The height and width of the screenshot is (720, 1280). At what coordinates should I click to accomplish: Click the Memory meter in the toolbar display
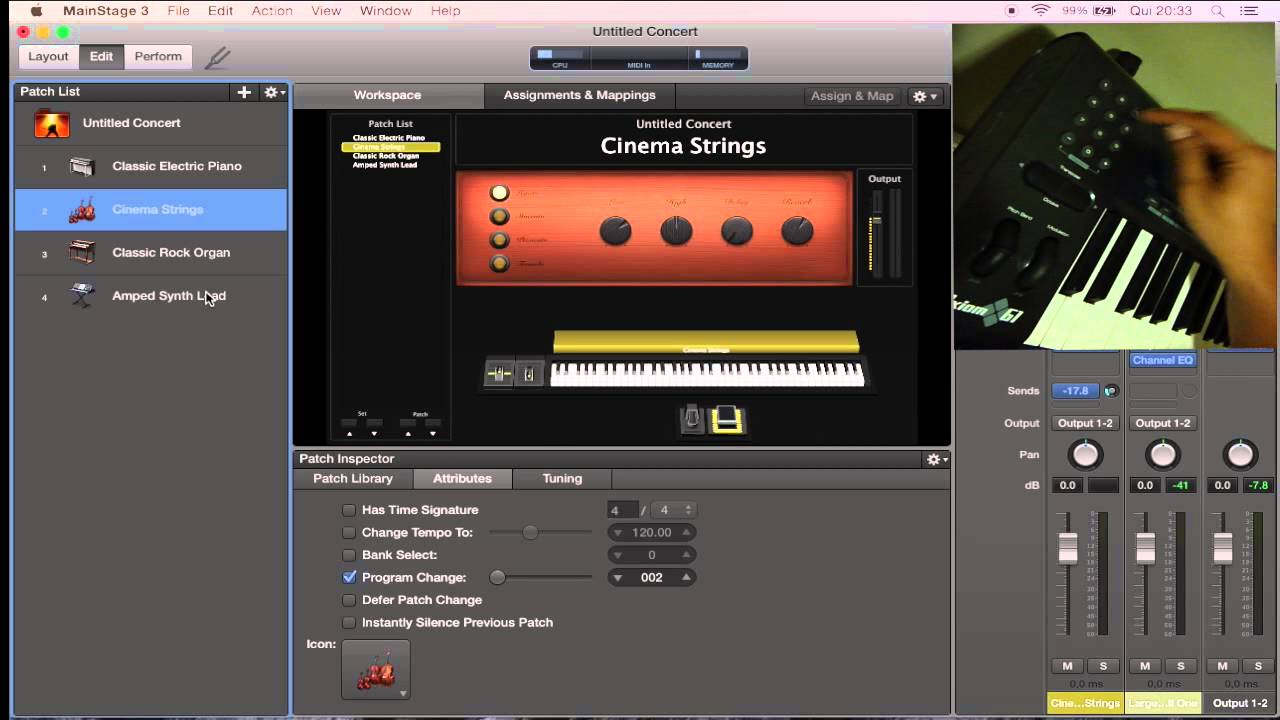click(x=717, y=58)
